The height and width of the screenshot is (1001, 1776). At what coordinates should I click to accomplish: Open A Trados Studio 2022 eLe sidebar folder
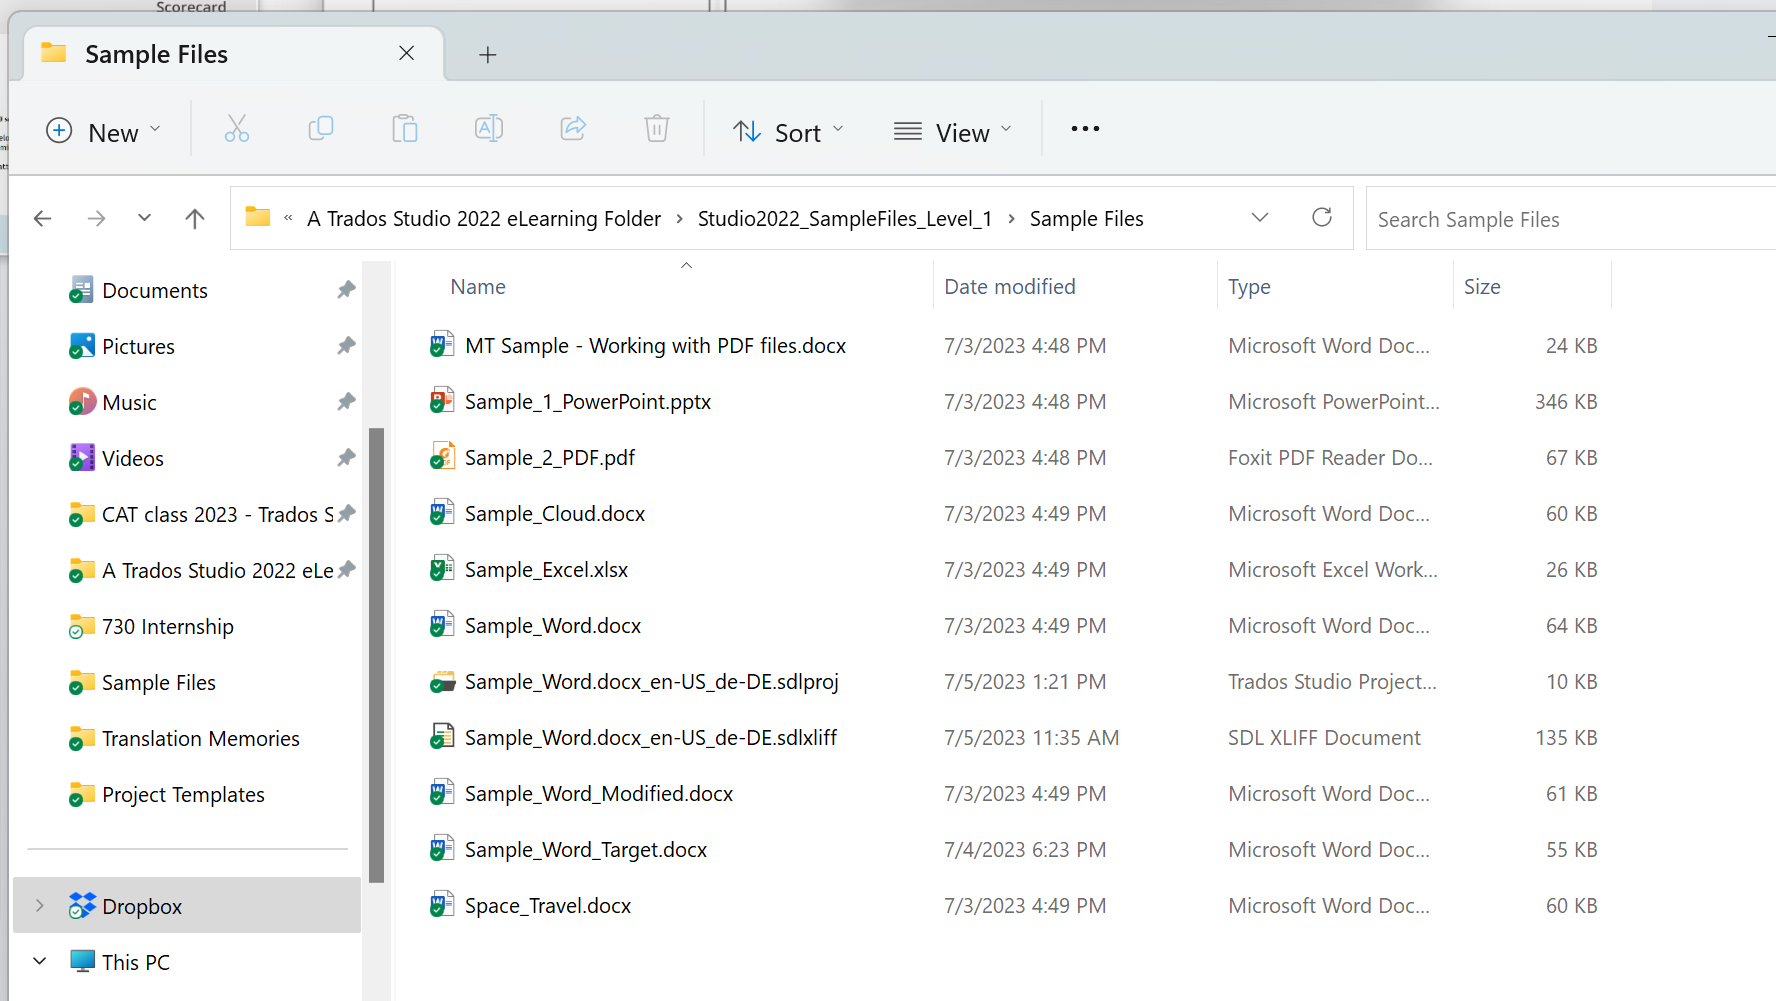pyautogui.click(x=217, y=570)
